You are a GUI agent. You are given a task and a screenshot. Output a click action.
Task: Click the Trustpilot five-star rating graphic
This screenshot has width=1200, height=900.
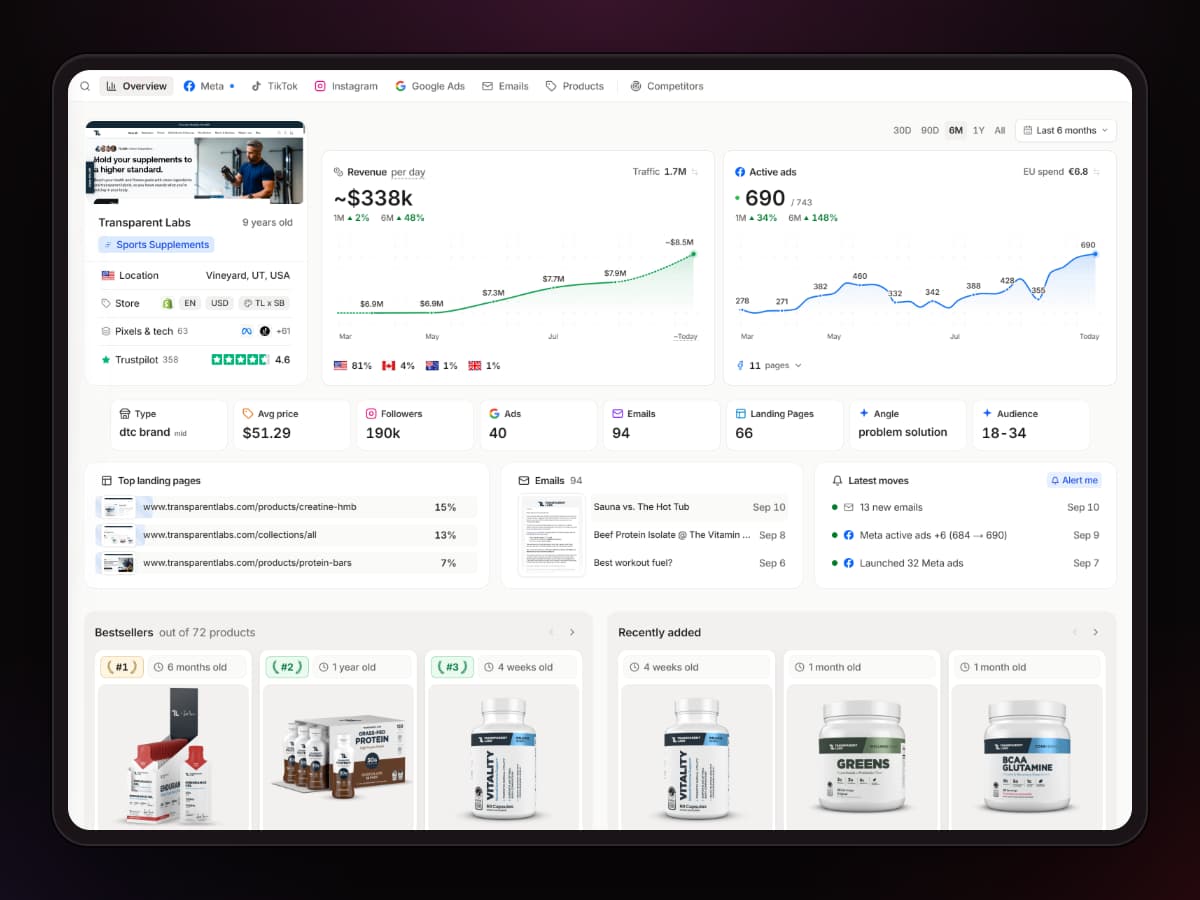(x=240, y=359)
